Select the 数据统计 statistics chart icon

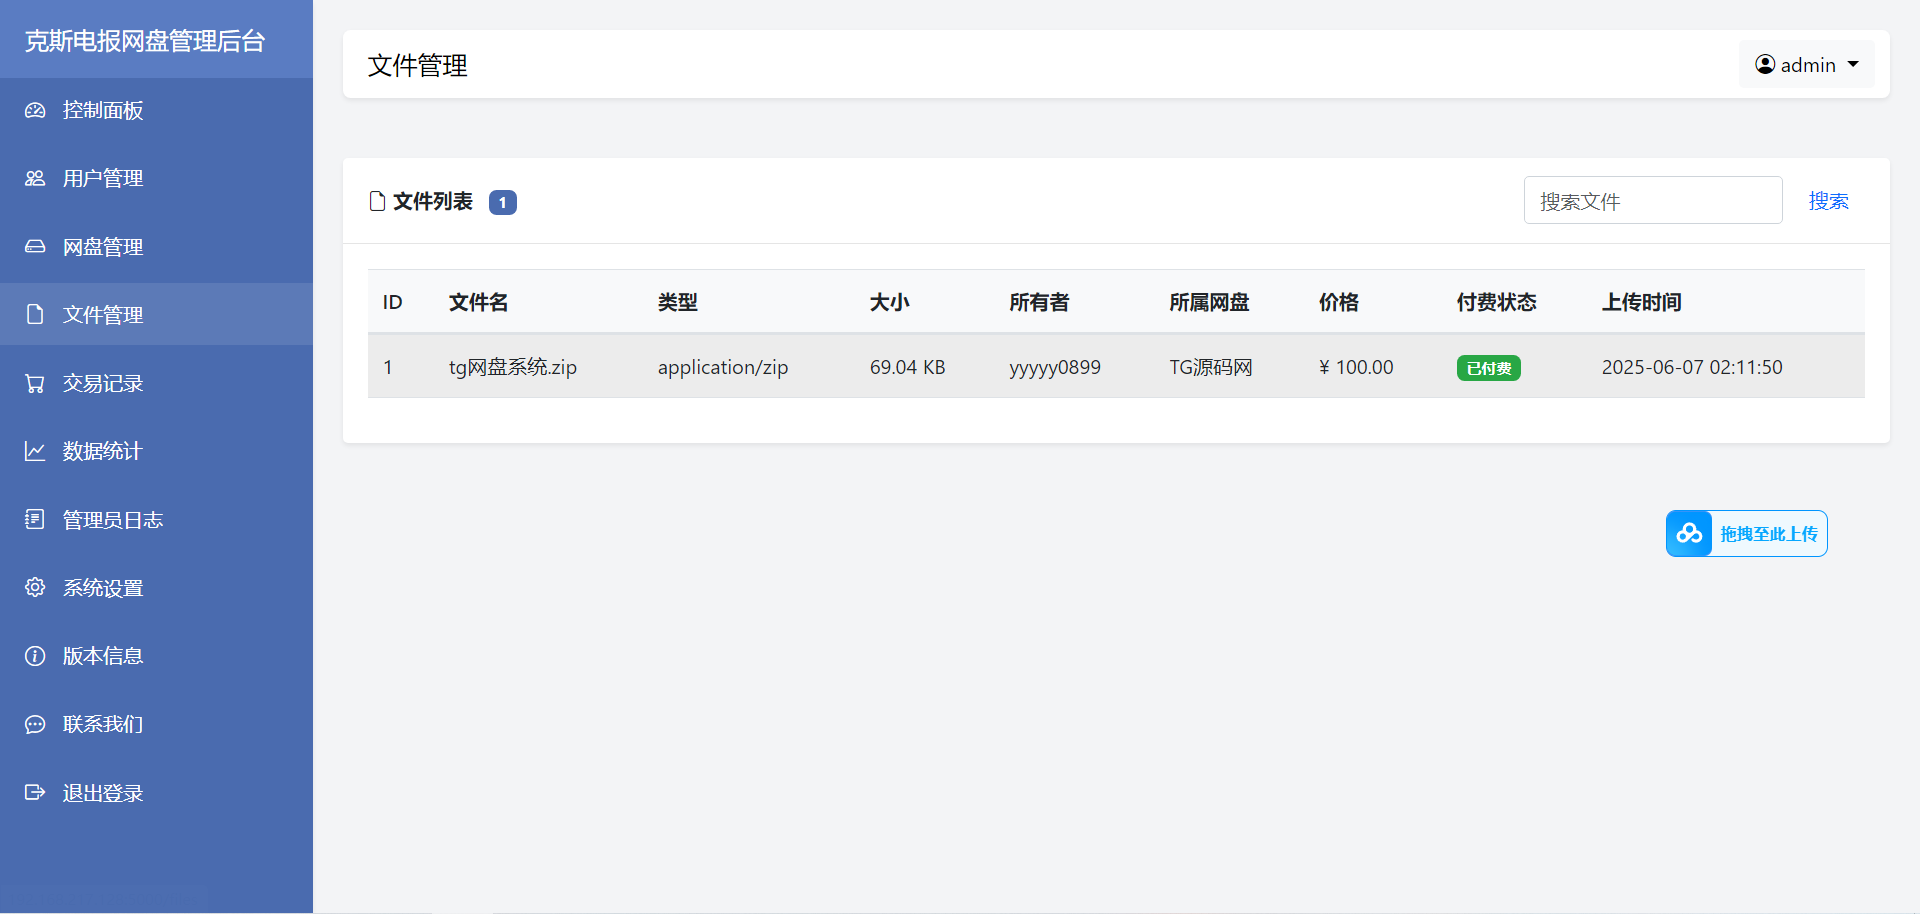click(35, 451)
